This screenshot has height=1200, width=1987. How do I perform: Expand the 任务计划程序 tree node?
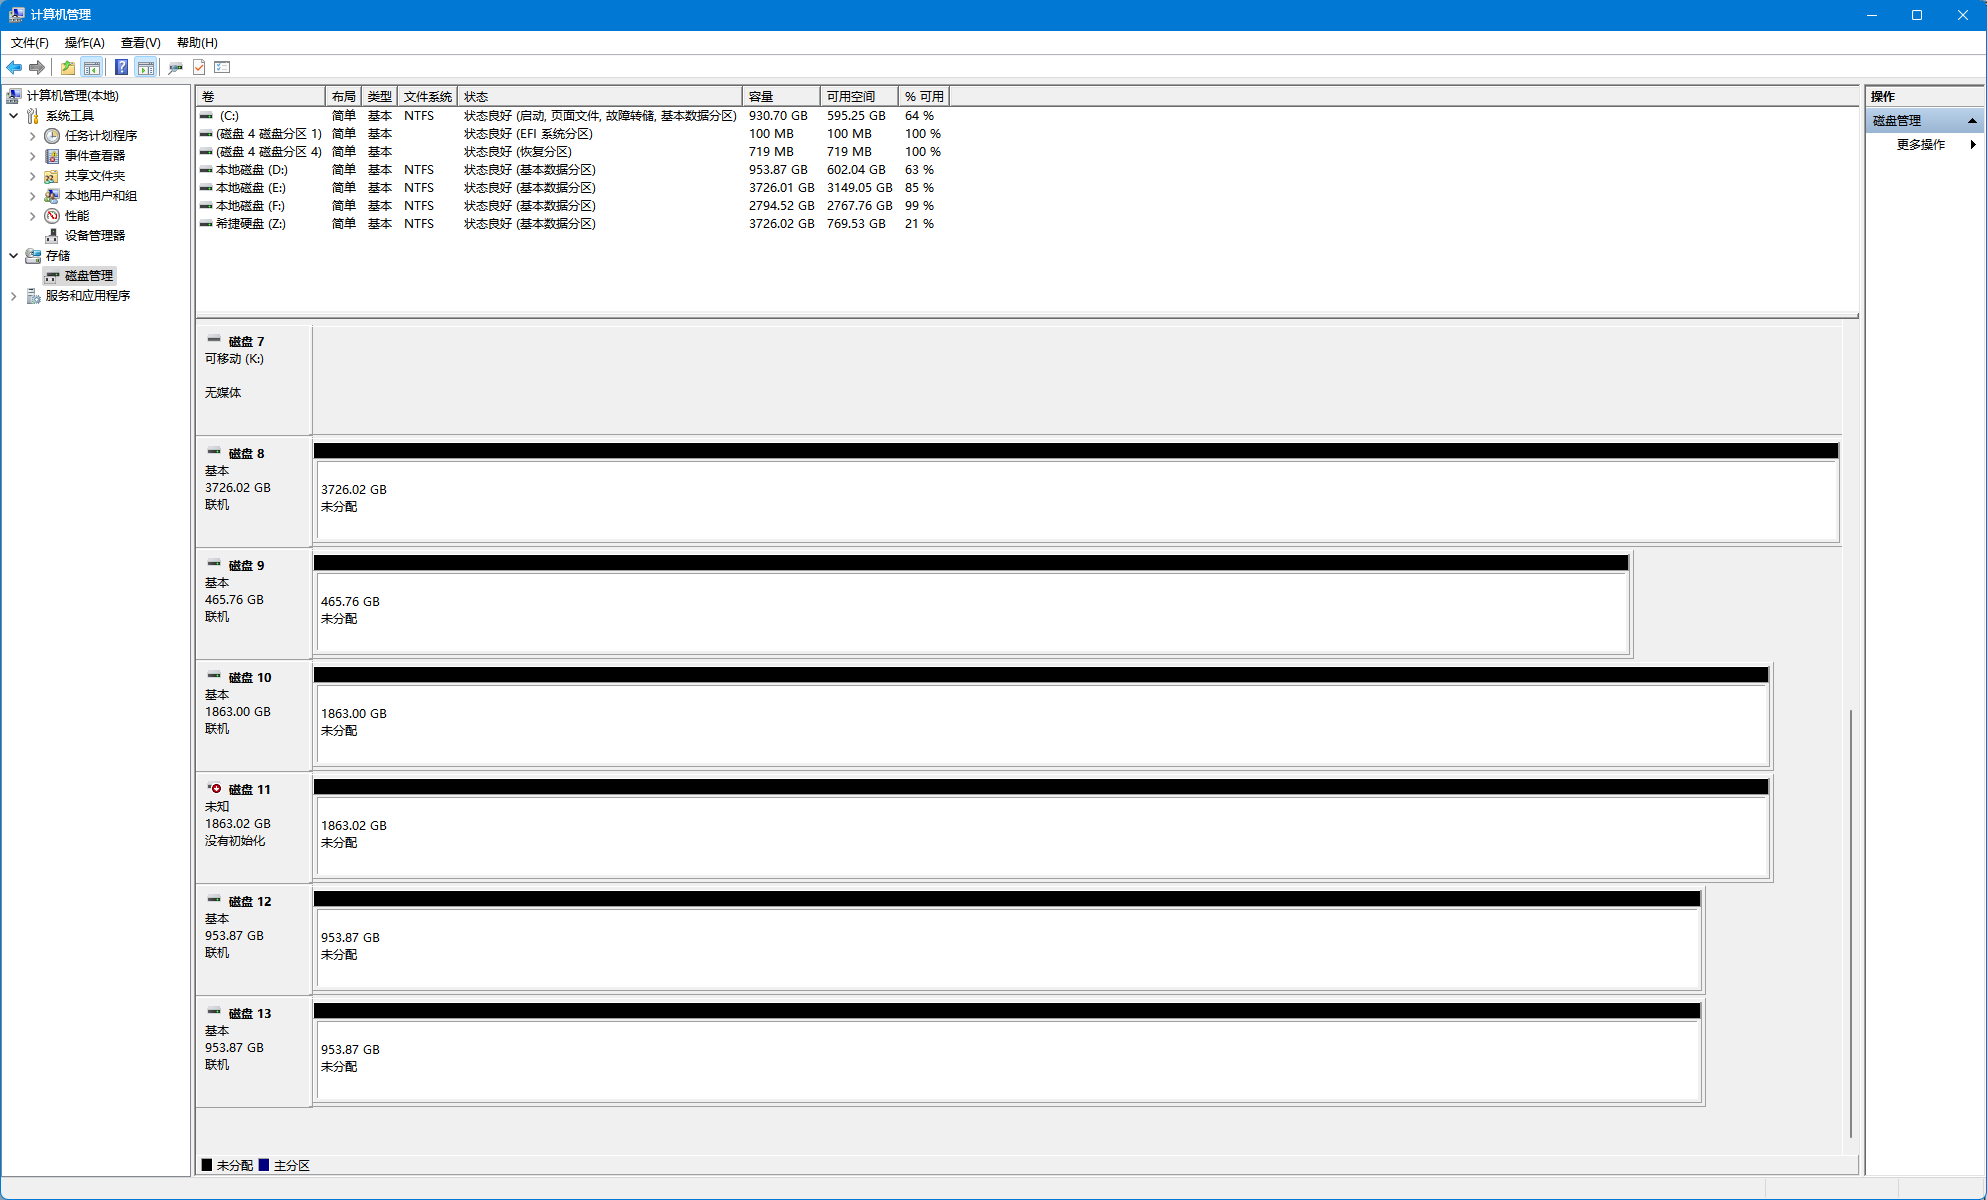click(x=32, y=136)
